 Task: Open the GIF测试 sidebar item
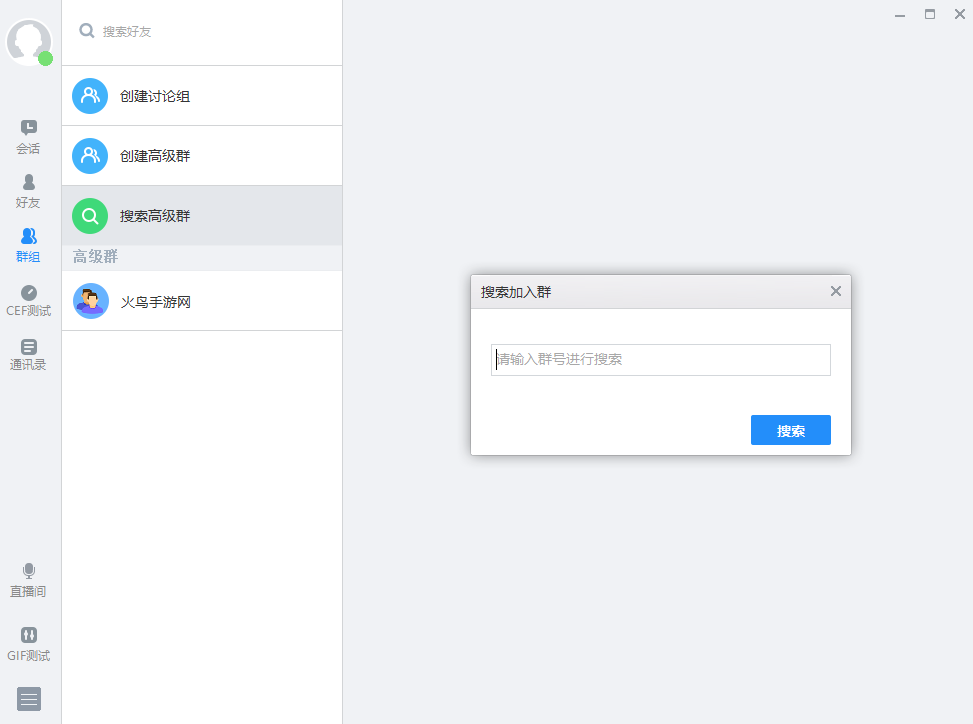29,644
